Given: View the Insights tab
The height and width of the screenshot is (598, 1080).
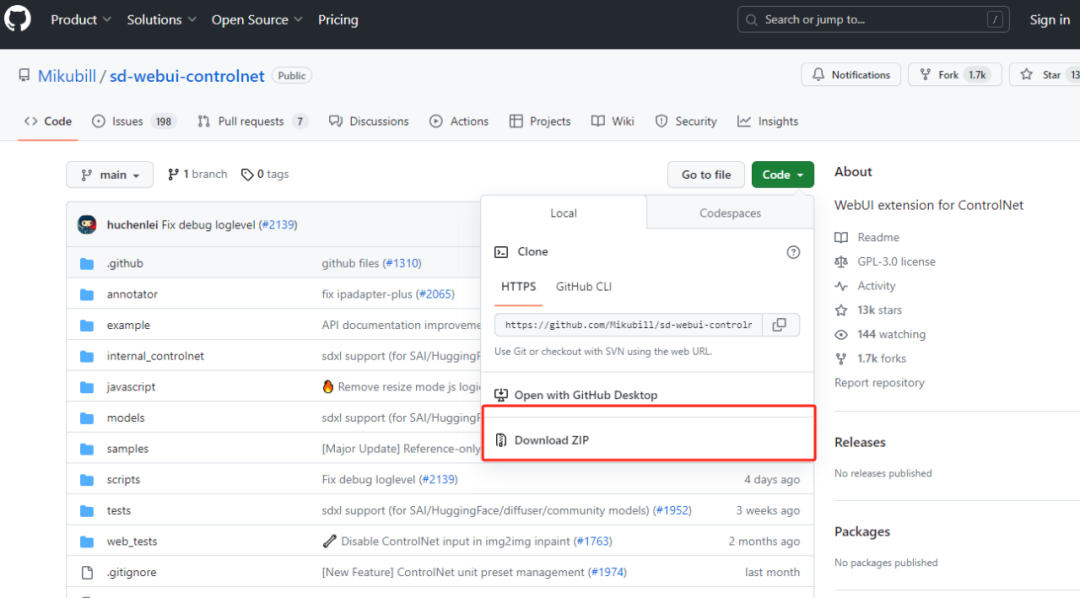Looking at the screenshot, I should click(x=768, y=121).
